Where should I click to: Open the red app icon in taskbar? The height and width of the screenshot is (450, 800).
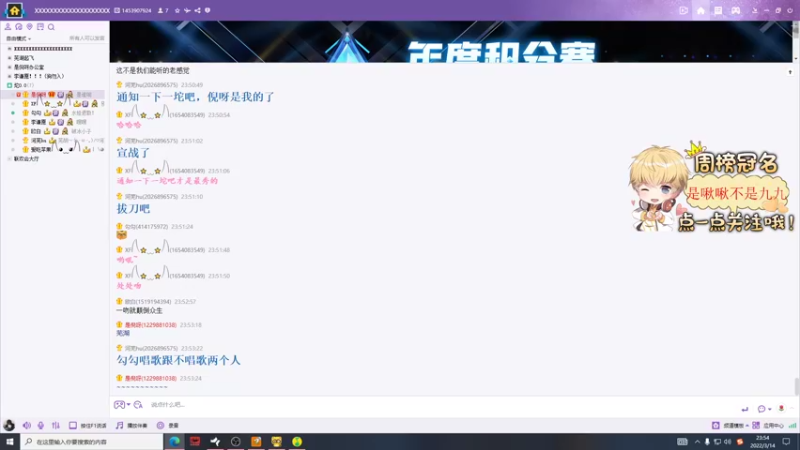point(195,441)
